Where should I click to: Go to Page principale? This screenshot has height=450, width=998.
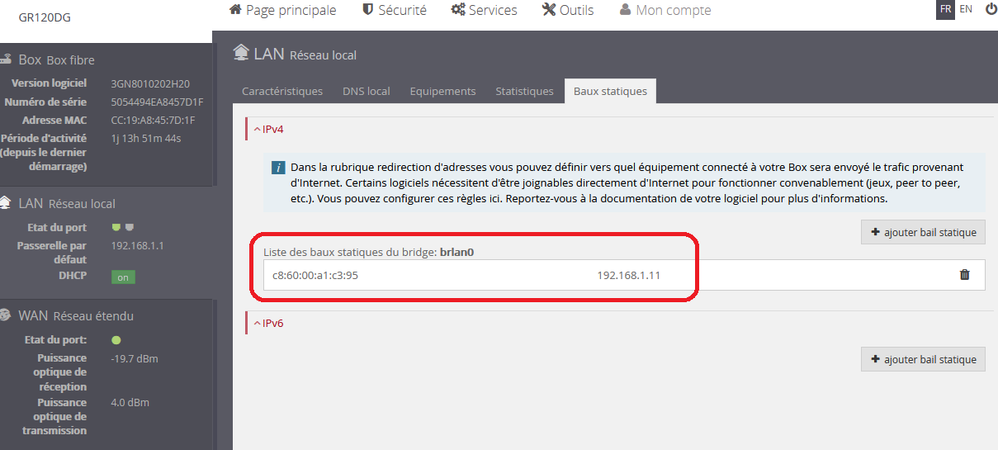[282, 10]
